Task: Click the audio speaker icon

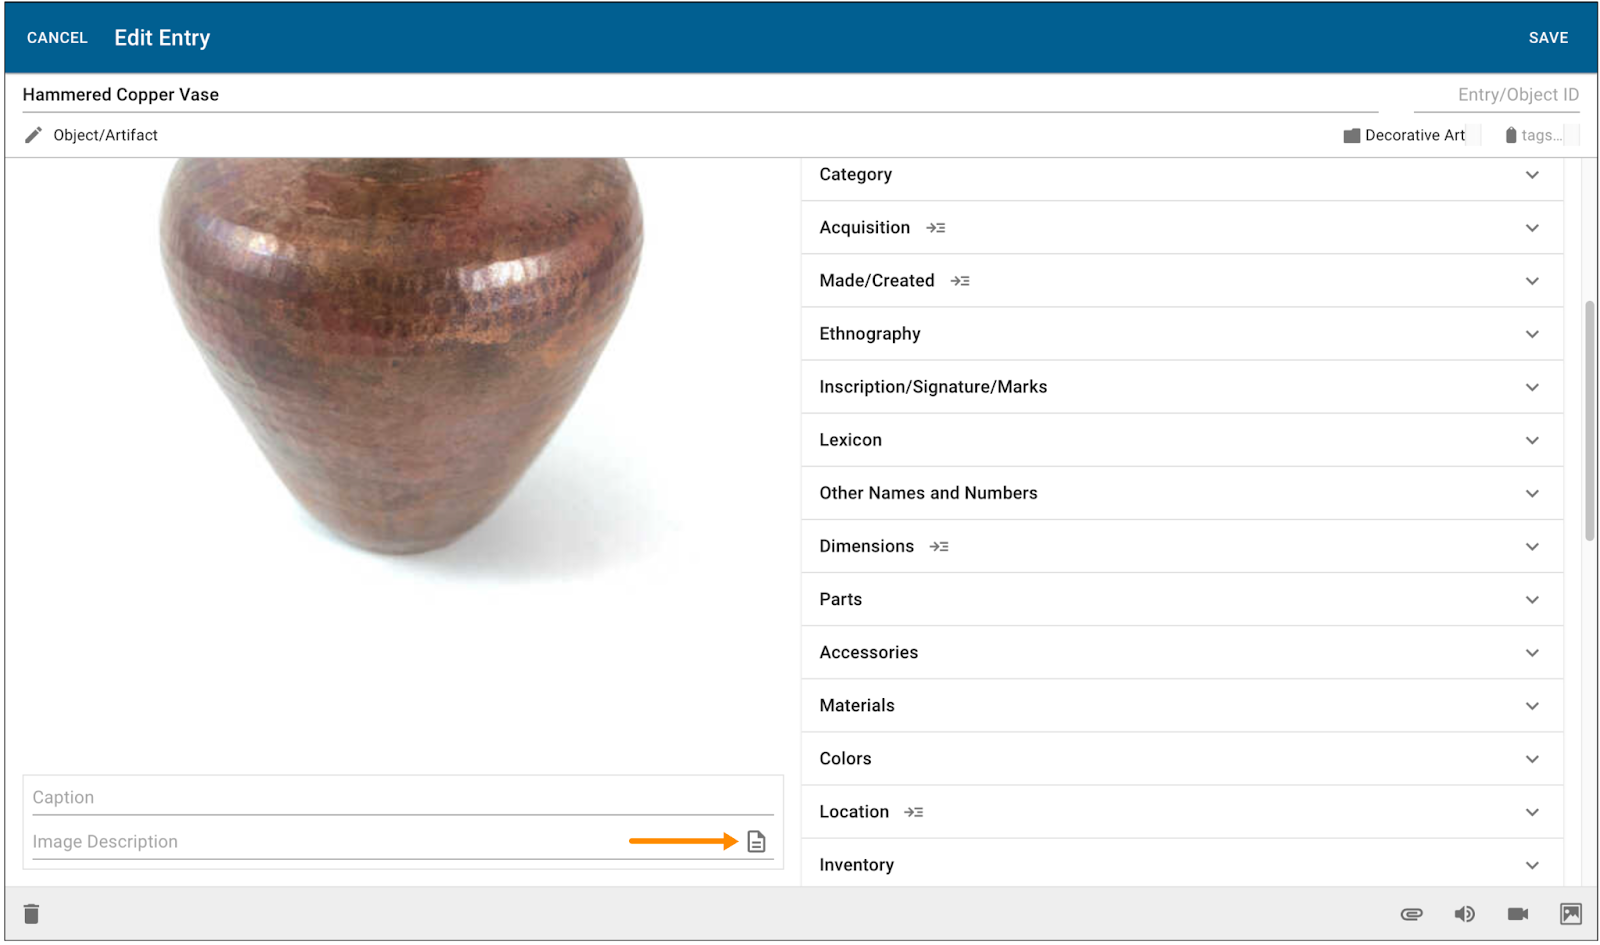Action: click(x=1464, y=914)
